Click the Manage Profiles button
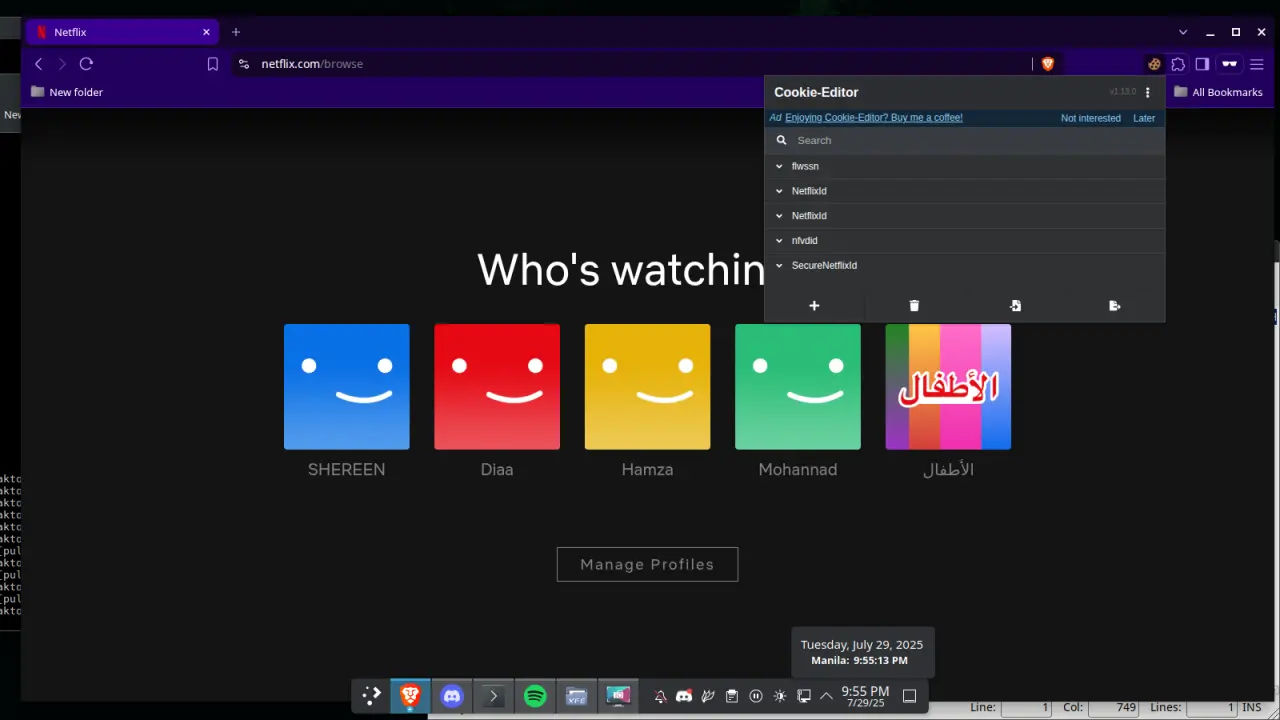The width and height of the screenshot is (1280, 720). pyautogui.click(x=647, y=564)
